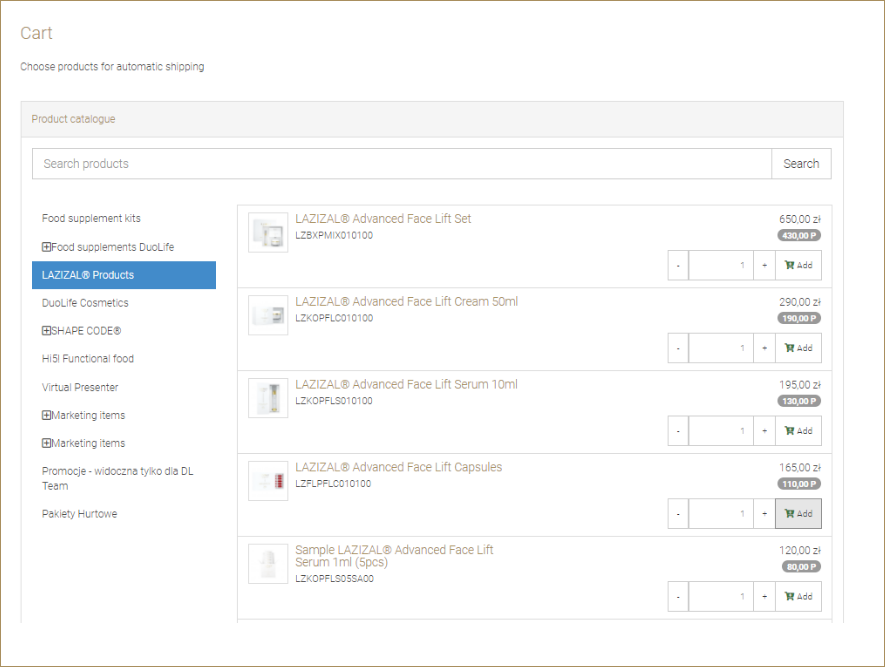Screen dimensions: 885x667
Task: Increase quantity for Advanced Face Lift Set
Action: [x=765, y=265]
